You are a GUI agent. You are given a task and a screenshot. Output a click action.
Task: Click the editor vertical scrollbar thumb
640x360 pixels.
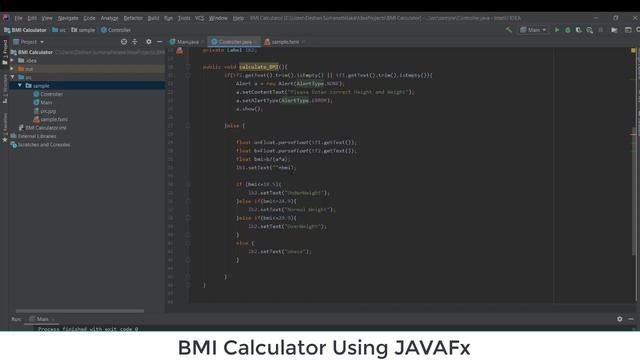tap(634, 191)
